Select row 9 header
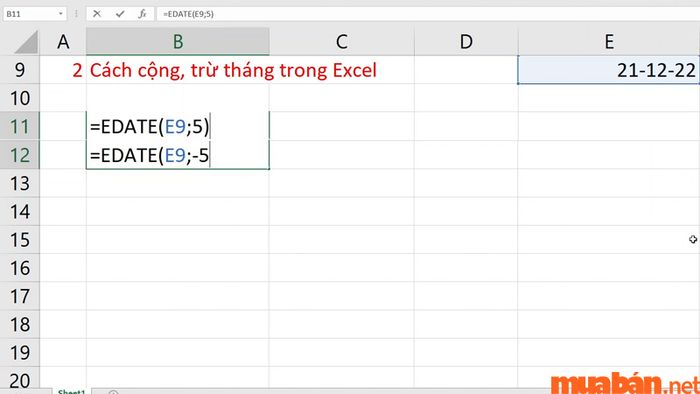700x394 pixels. 20,70
